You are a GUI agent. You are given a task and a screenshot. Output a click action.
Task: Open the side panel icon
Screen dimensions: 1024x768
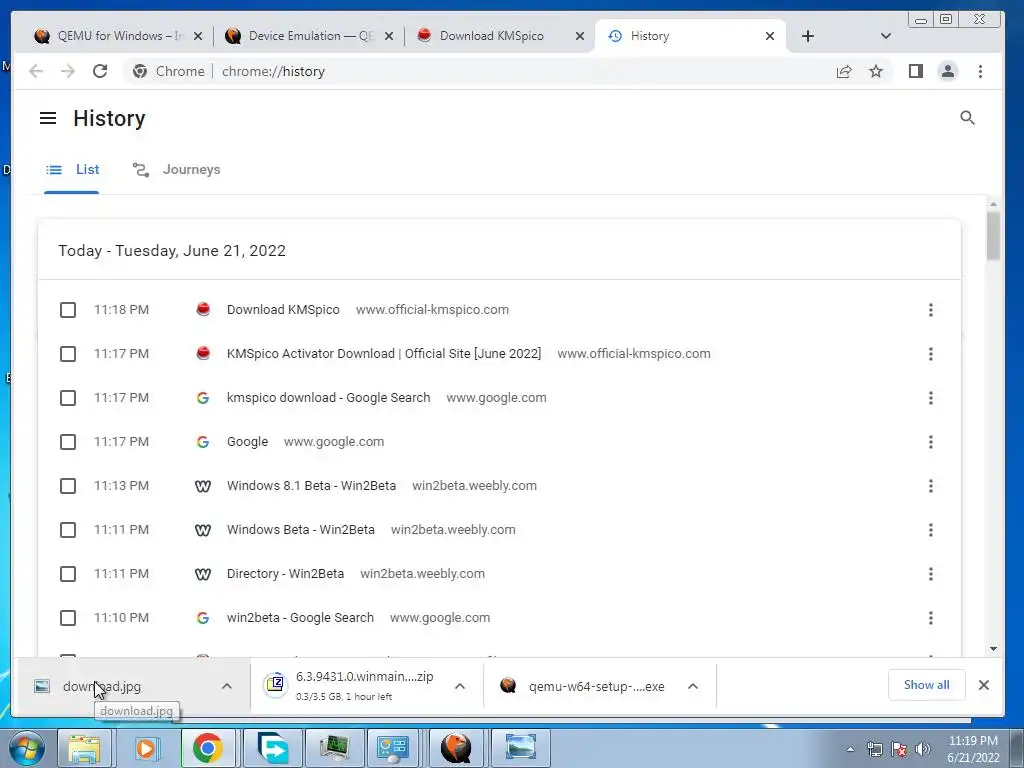[x=916, y=71]
